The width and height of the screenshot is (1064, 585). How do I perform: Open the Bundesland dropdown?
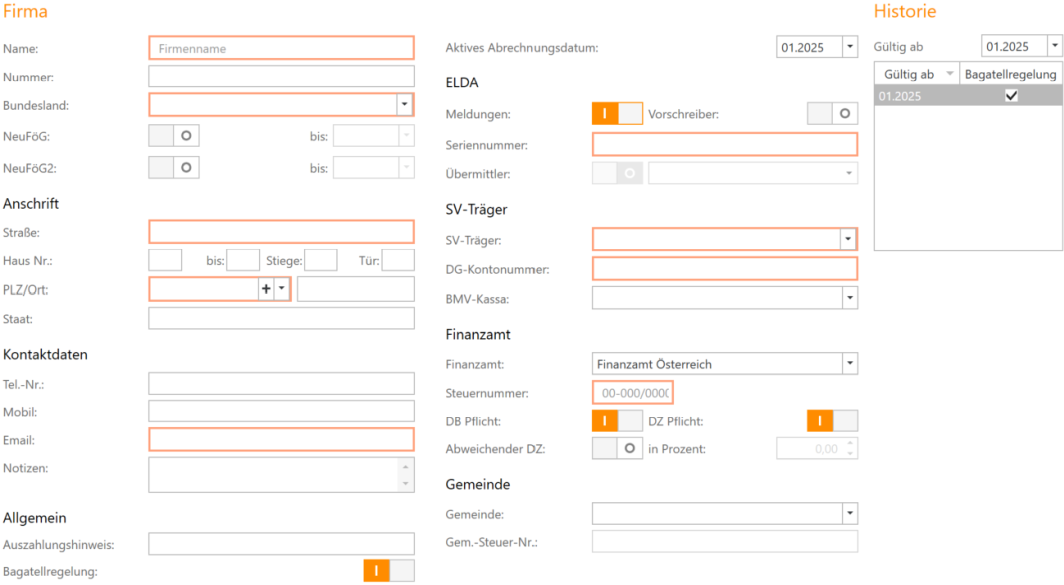click(x=404, y=105)
